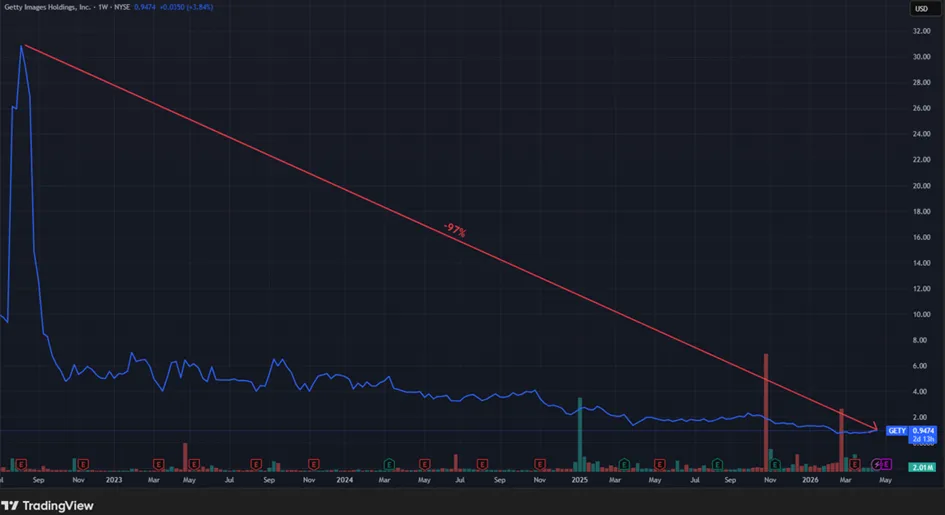Screen dimensions: 945x515
Task: Click the 1W interval in the chart legend
Action: [x=103, y=7]
